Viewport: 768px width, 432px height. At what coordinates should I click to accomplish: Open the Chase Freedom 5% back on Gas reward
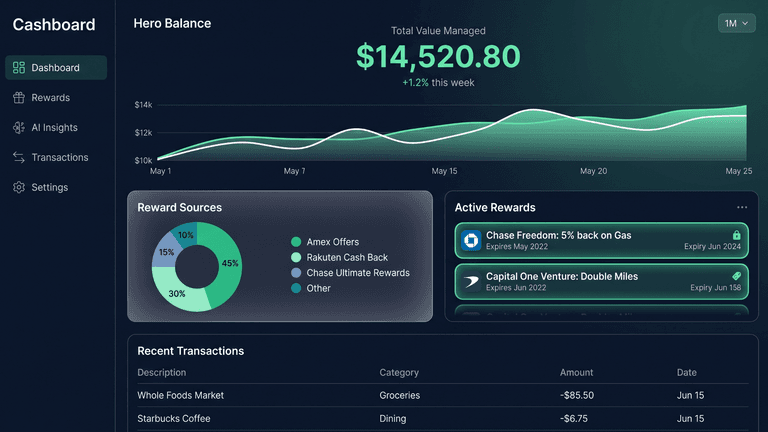tap(601, 240)
